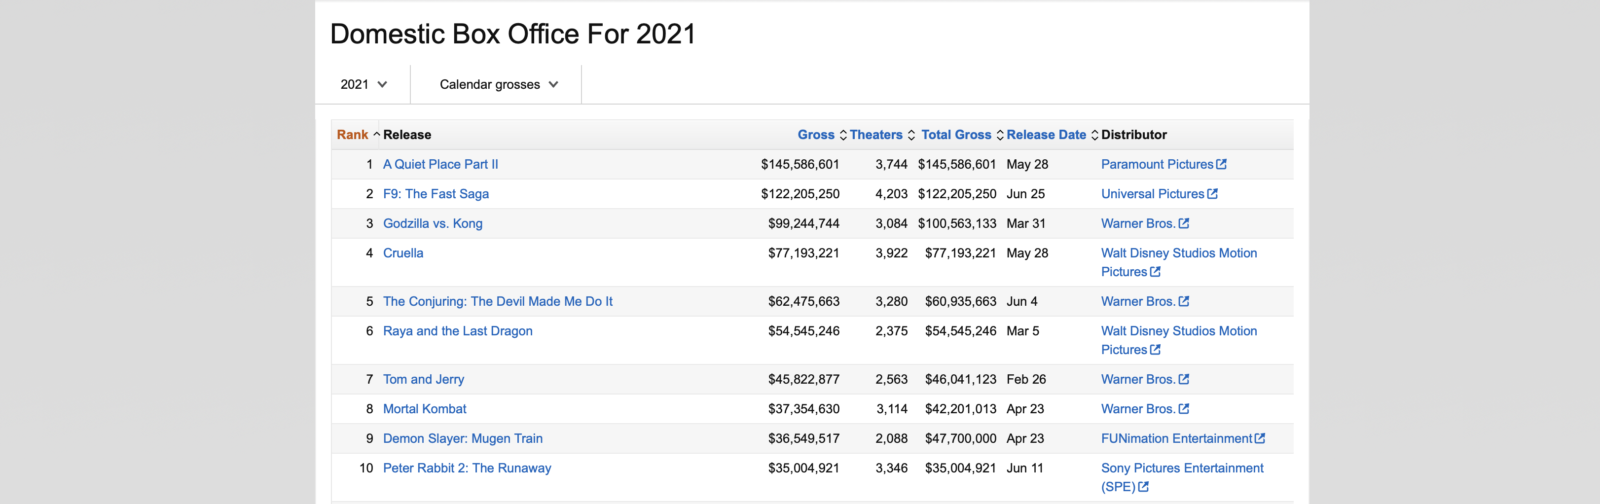The width and height of the screenshot is (1600, 504).
Task: Click the sort arrows next to Gross
Action: pos(843,135)
